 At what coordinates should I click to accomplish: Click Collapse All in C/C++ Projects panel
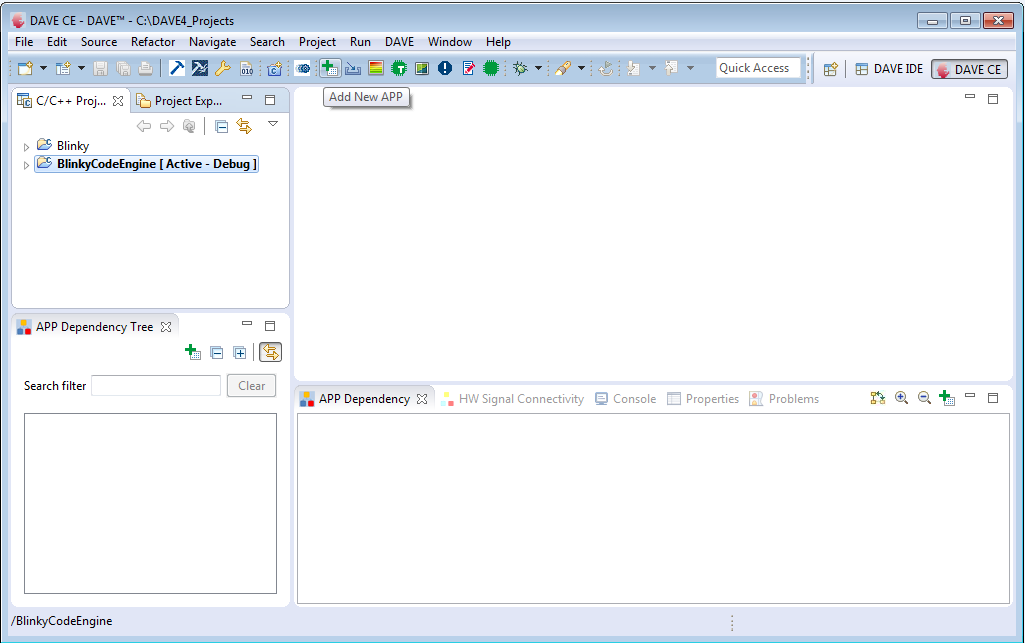tap(222, 126)
